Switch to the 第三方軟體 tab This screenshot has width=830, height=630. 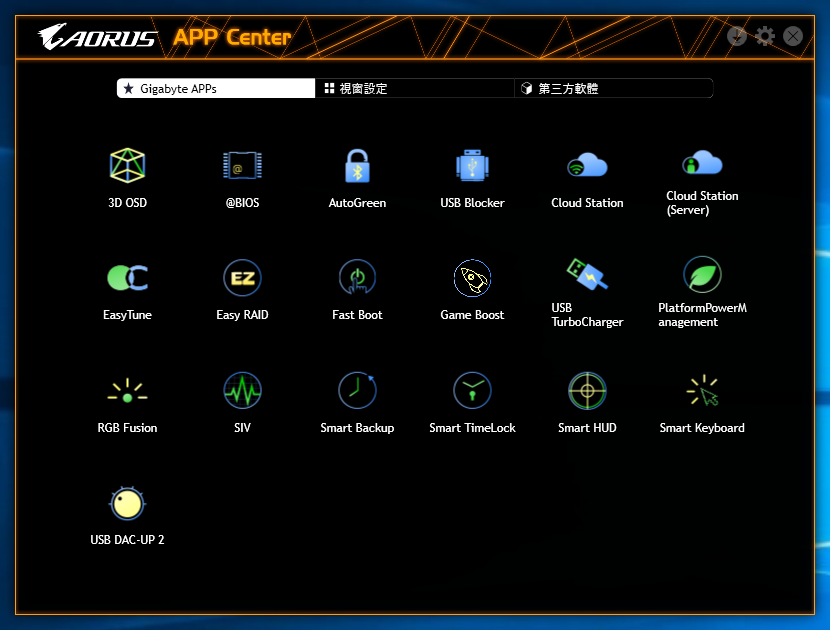[614, 88]
